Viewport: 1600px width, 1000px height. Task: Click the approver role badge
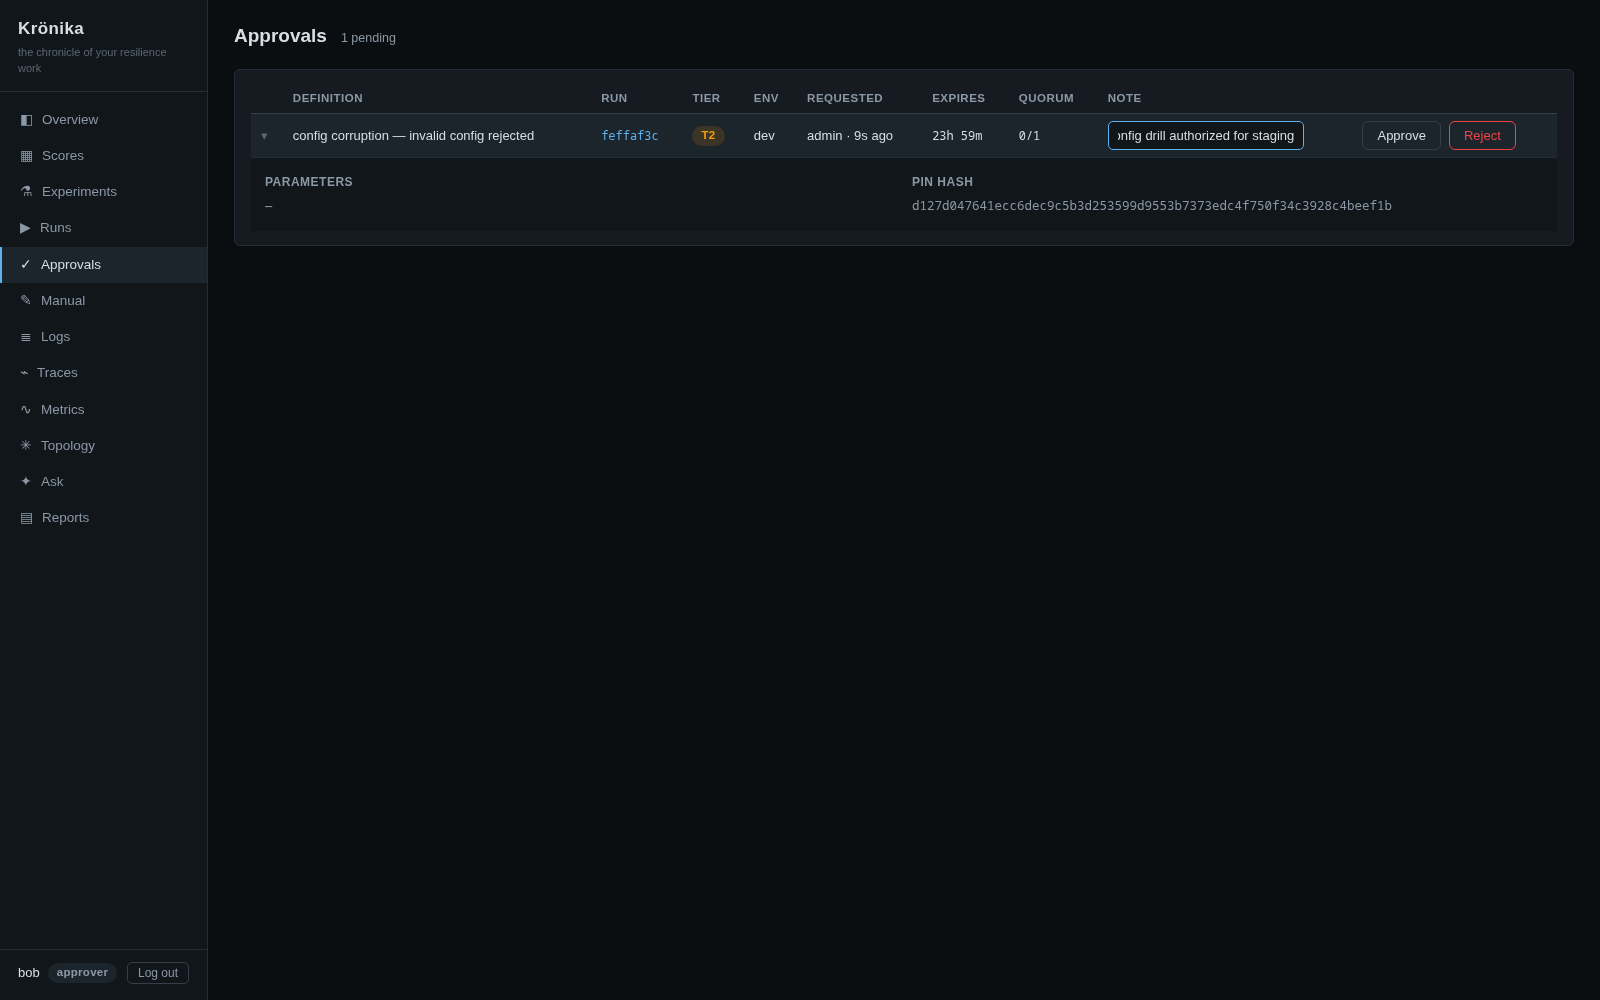coord(82,973)
